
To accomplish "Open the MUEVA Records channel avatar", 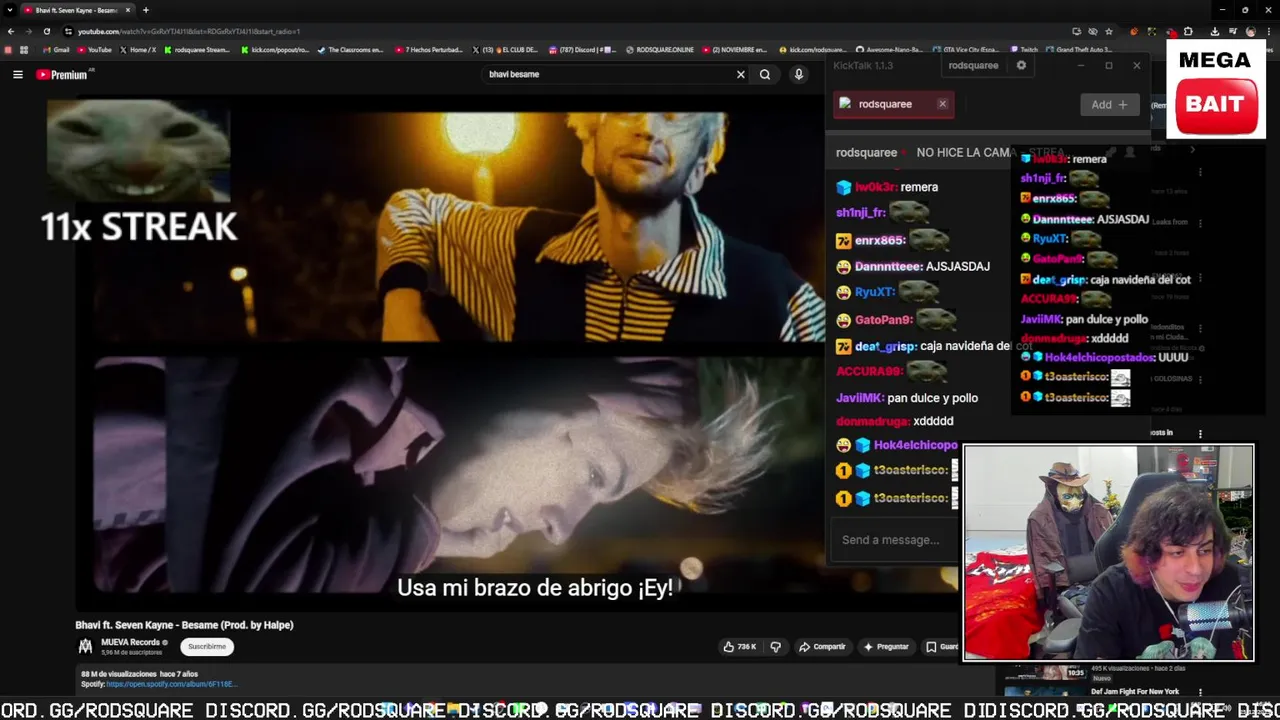I will point(86,646).
